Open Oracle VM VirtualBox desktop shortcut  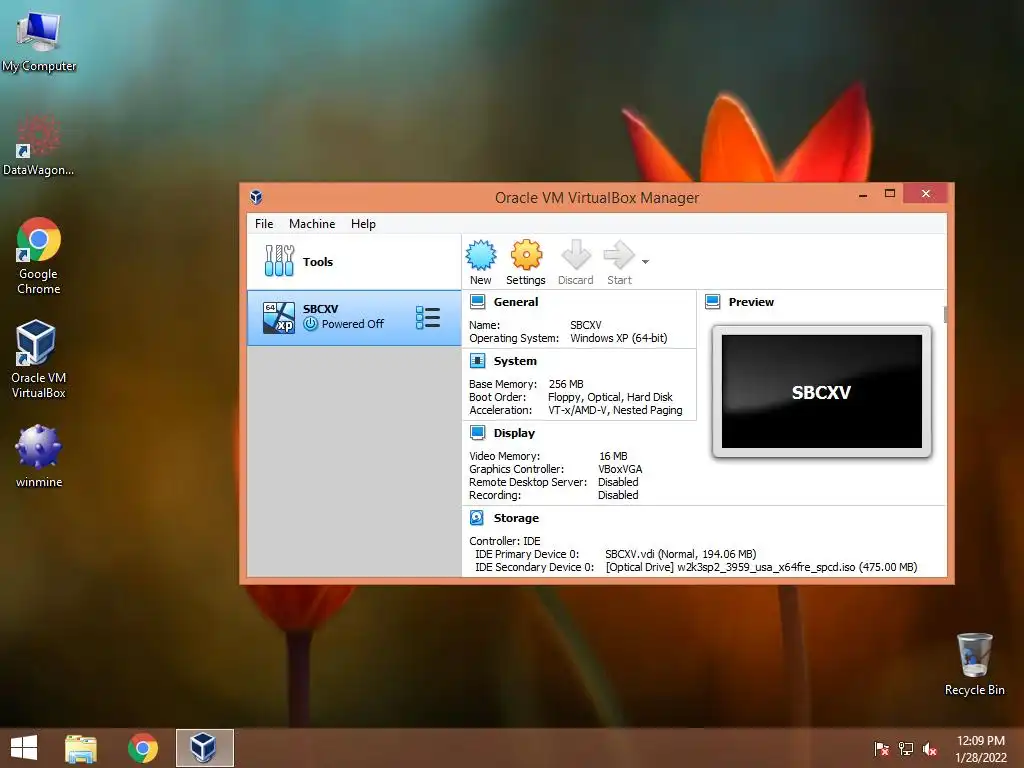[x=39, y=359]
